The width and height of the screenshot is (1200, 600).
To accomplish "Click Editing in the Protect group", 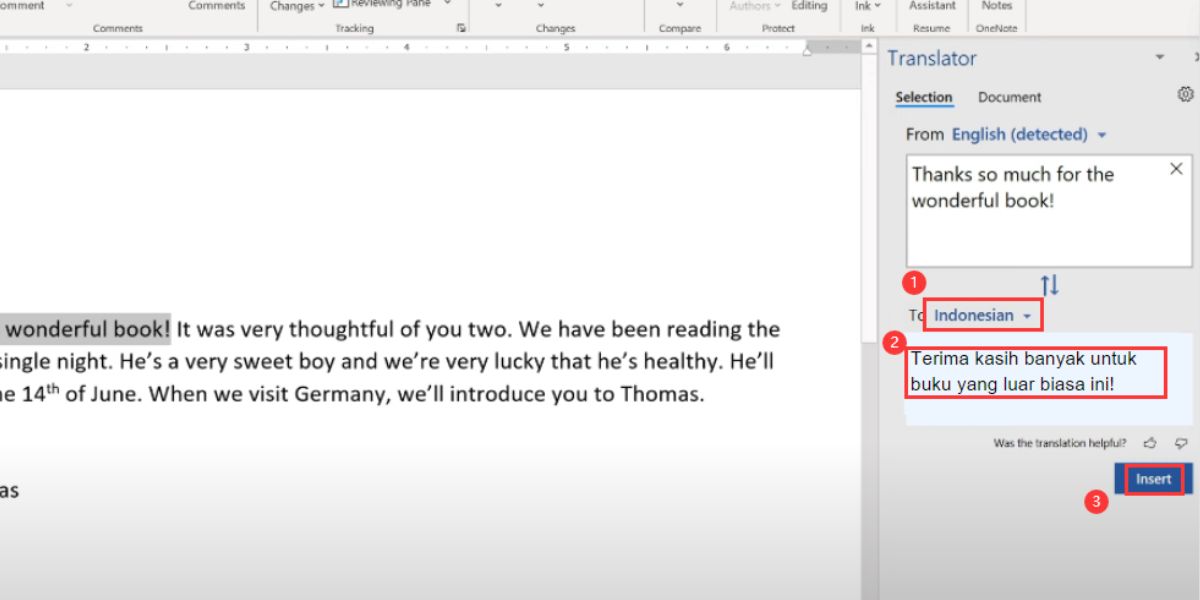I will [809, 6].
